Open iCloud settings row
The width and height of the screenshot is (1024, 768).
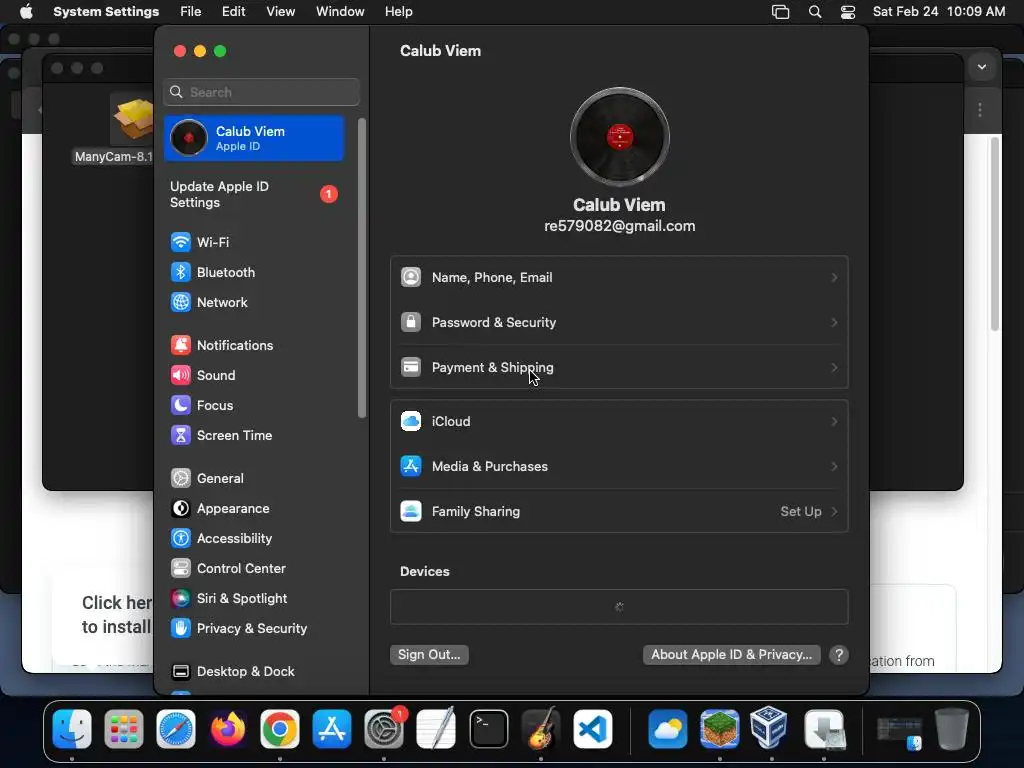tap(619, 422)
